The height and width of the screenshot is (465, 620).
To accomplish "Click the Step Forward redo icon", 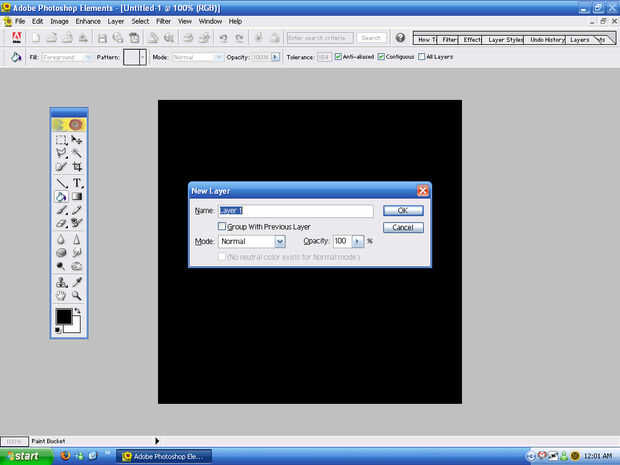I will coord(239,38).
